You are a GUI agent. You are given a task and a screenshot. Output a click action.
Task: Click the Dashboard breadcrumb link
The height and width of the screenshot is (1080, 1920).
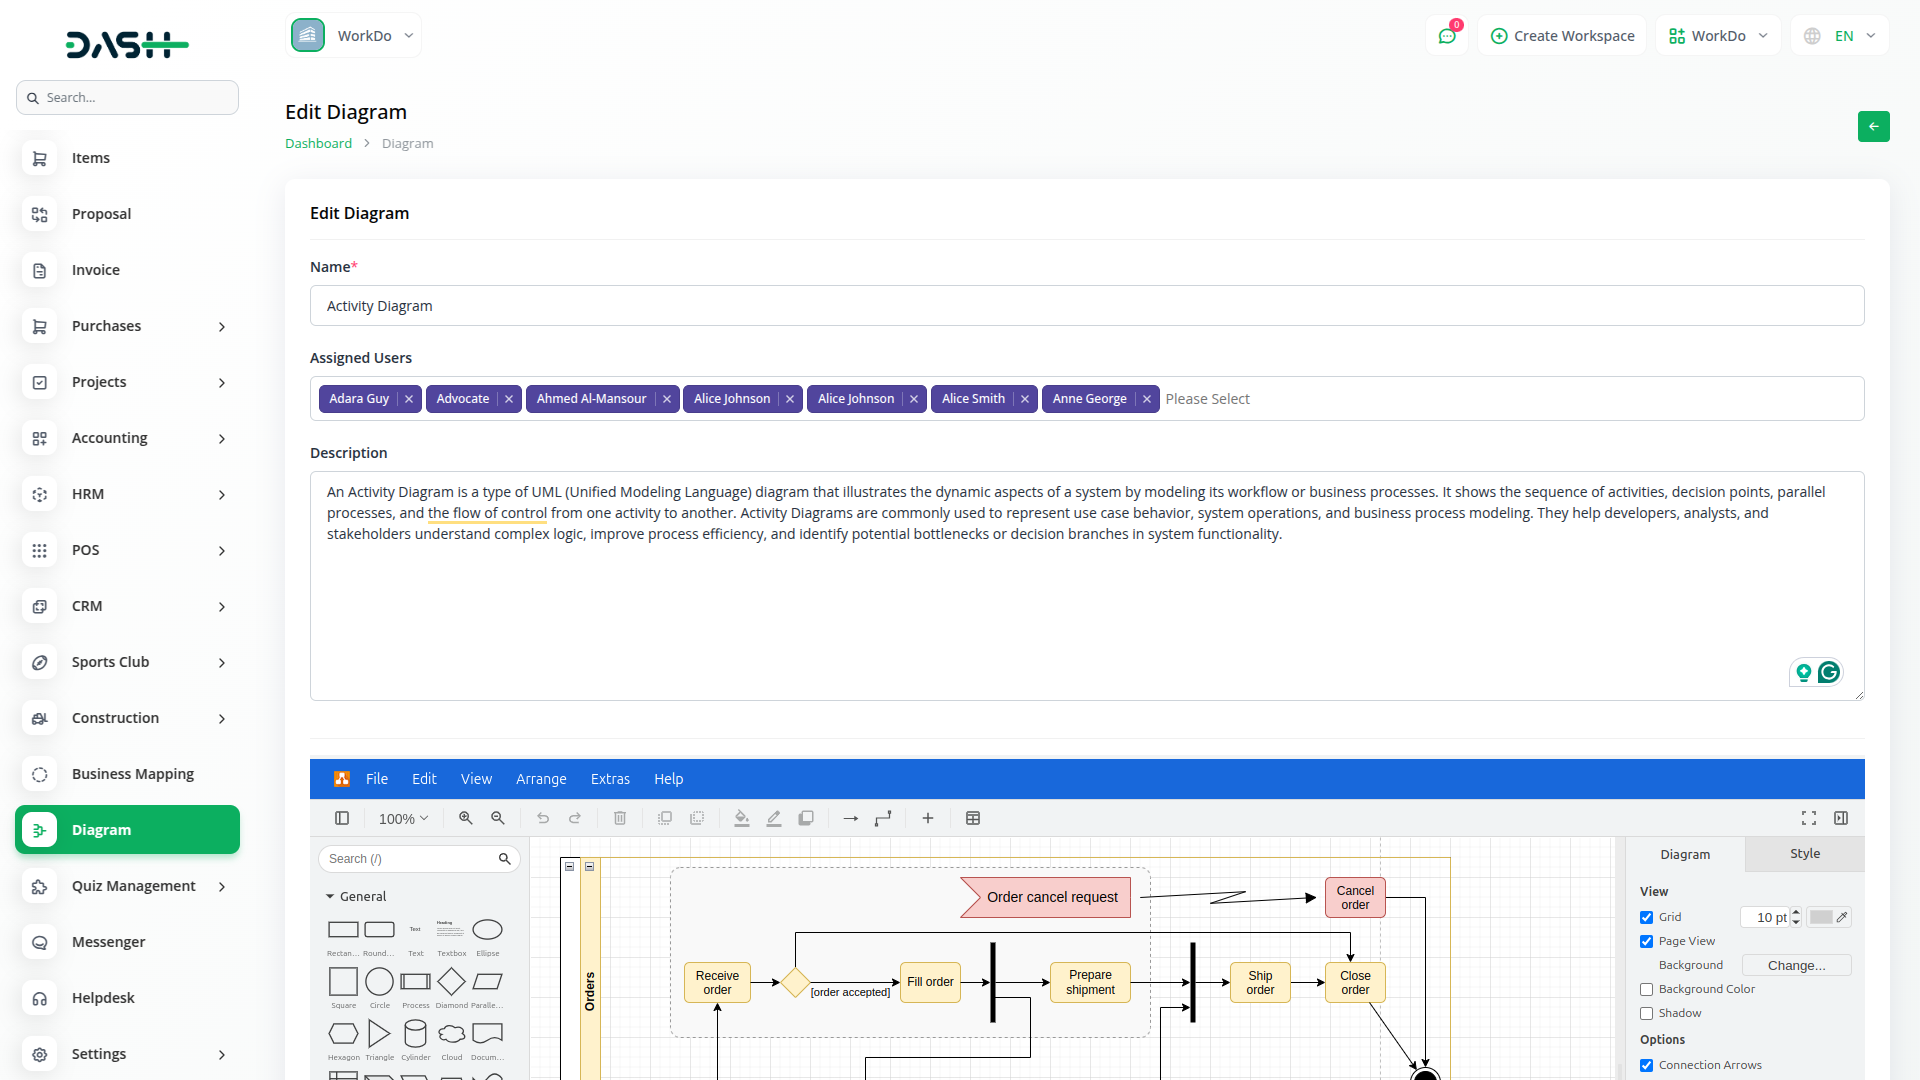click(318, 143)
